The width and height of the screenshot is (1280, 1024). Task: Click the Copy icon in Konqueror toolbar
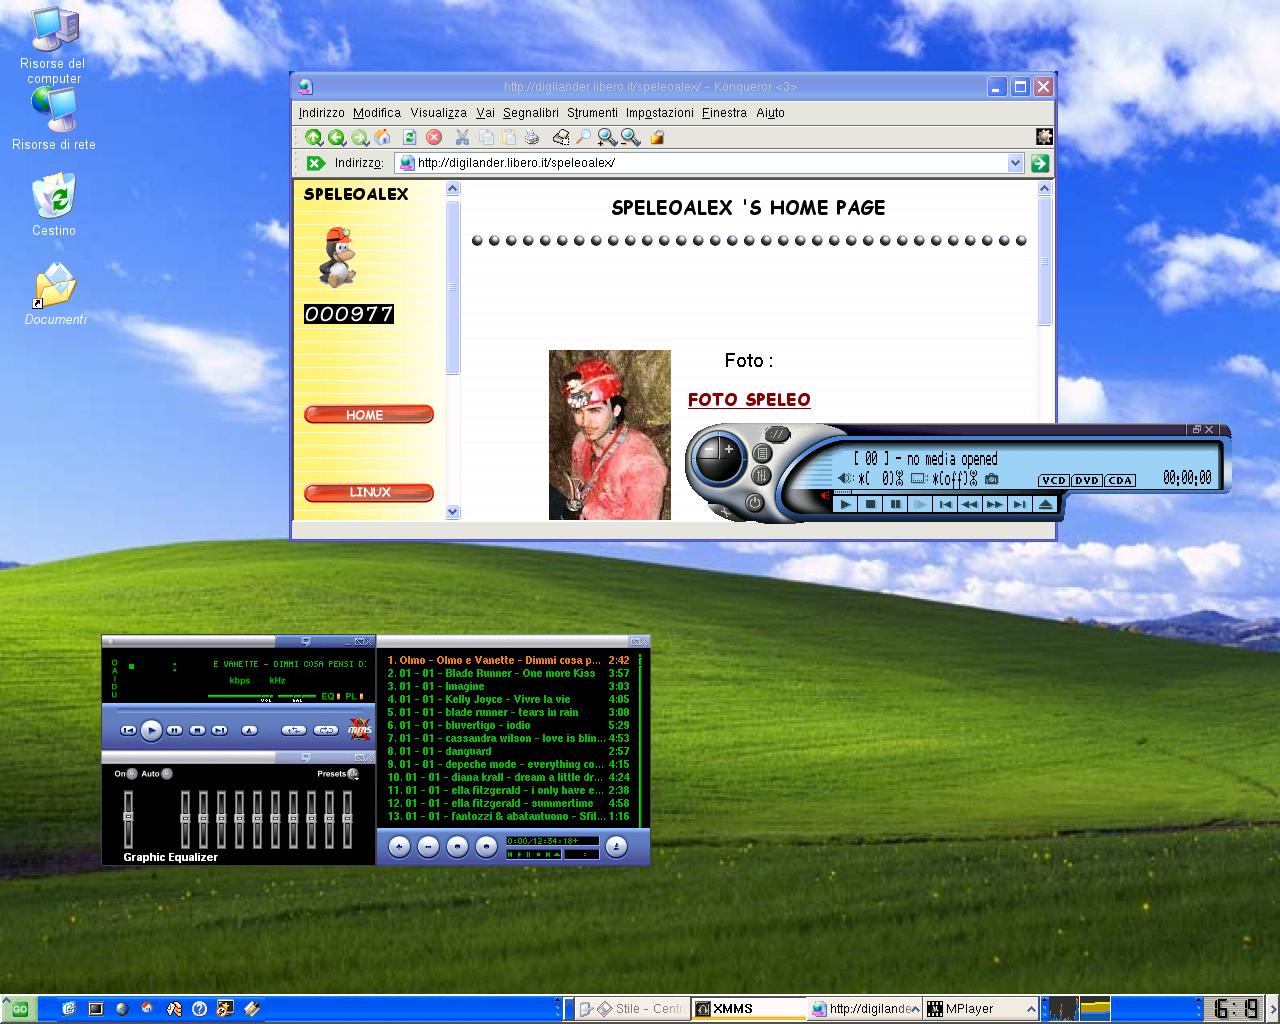[486, 138]
